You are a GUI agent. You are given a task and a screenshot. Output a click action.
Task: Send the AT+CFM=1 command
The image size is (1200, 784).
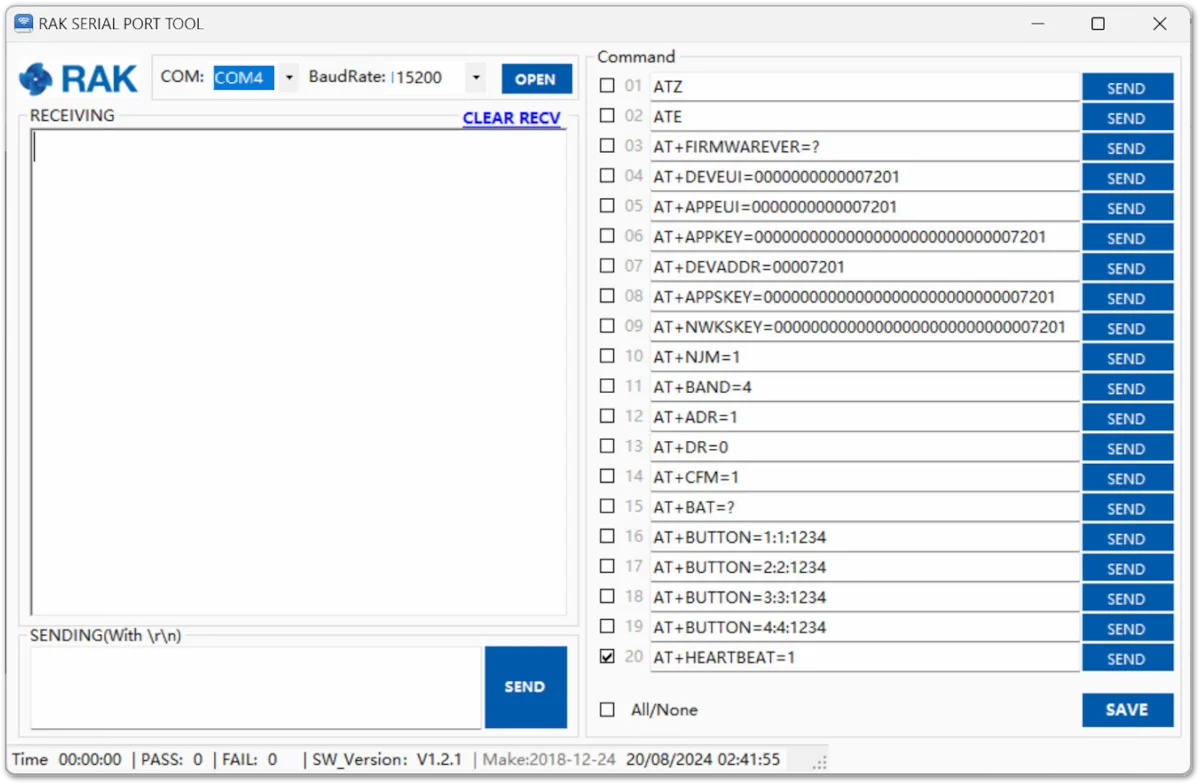tap(1127, 478)
